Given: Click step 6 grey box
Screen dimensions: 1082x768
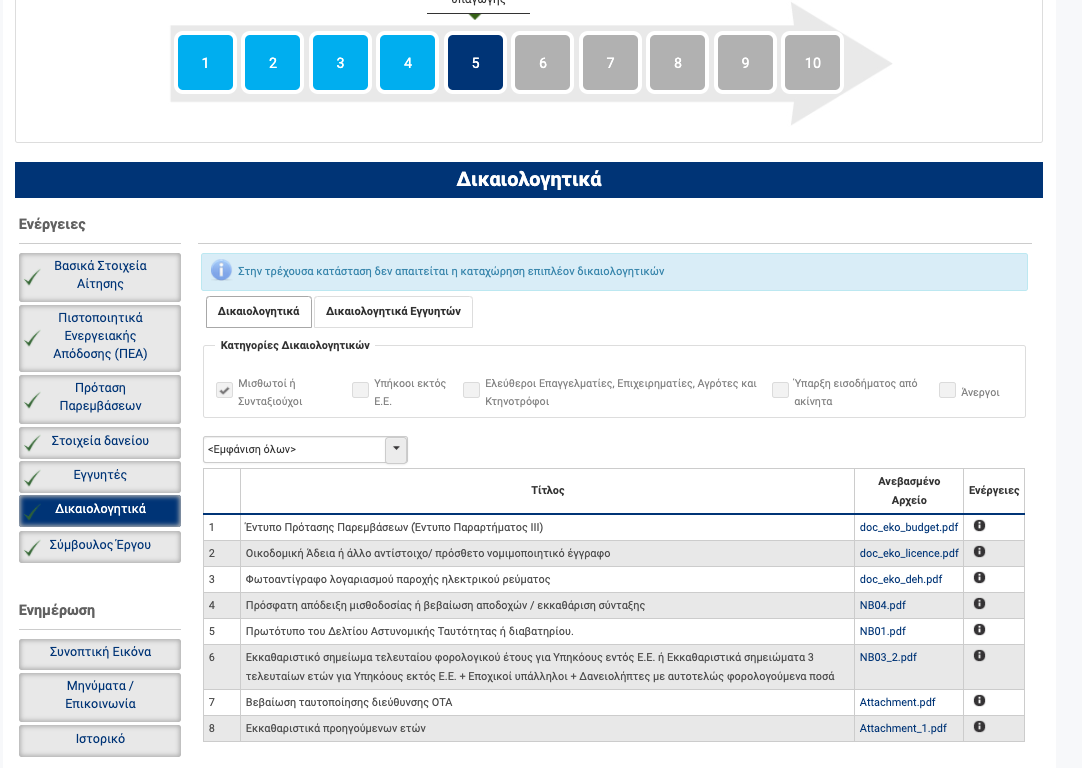Looking at the screenshot, I should 542,63.
